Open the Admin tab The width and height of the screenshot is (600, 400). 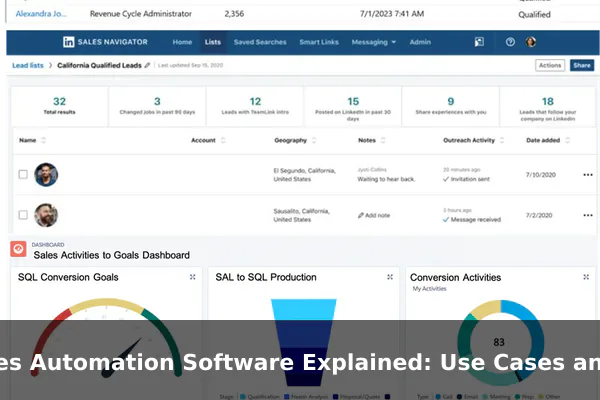pyautogui.click(x=420, y=42)
